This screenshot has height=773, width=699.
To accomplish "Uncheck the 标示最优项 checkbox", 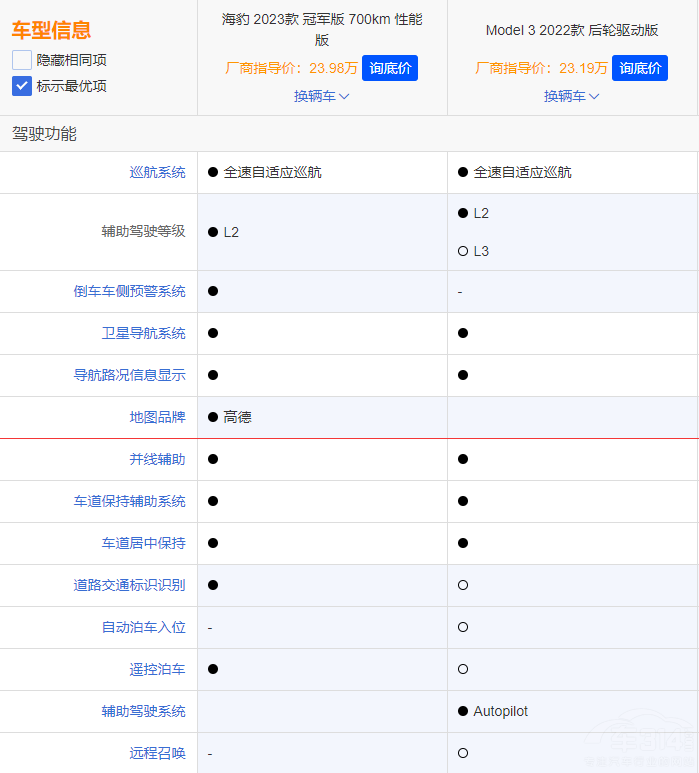I will tap(22, 86).
